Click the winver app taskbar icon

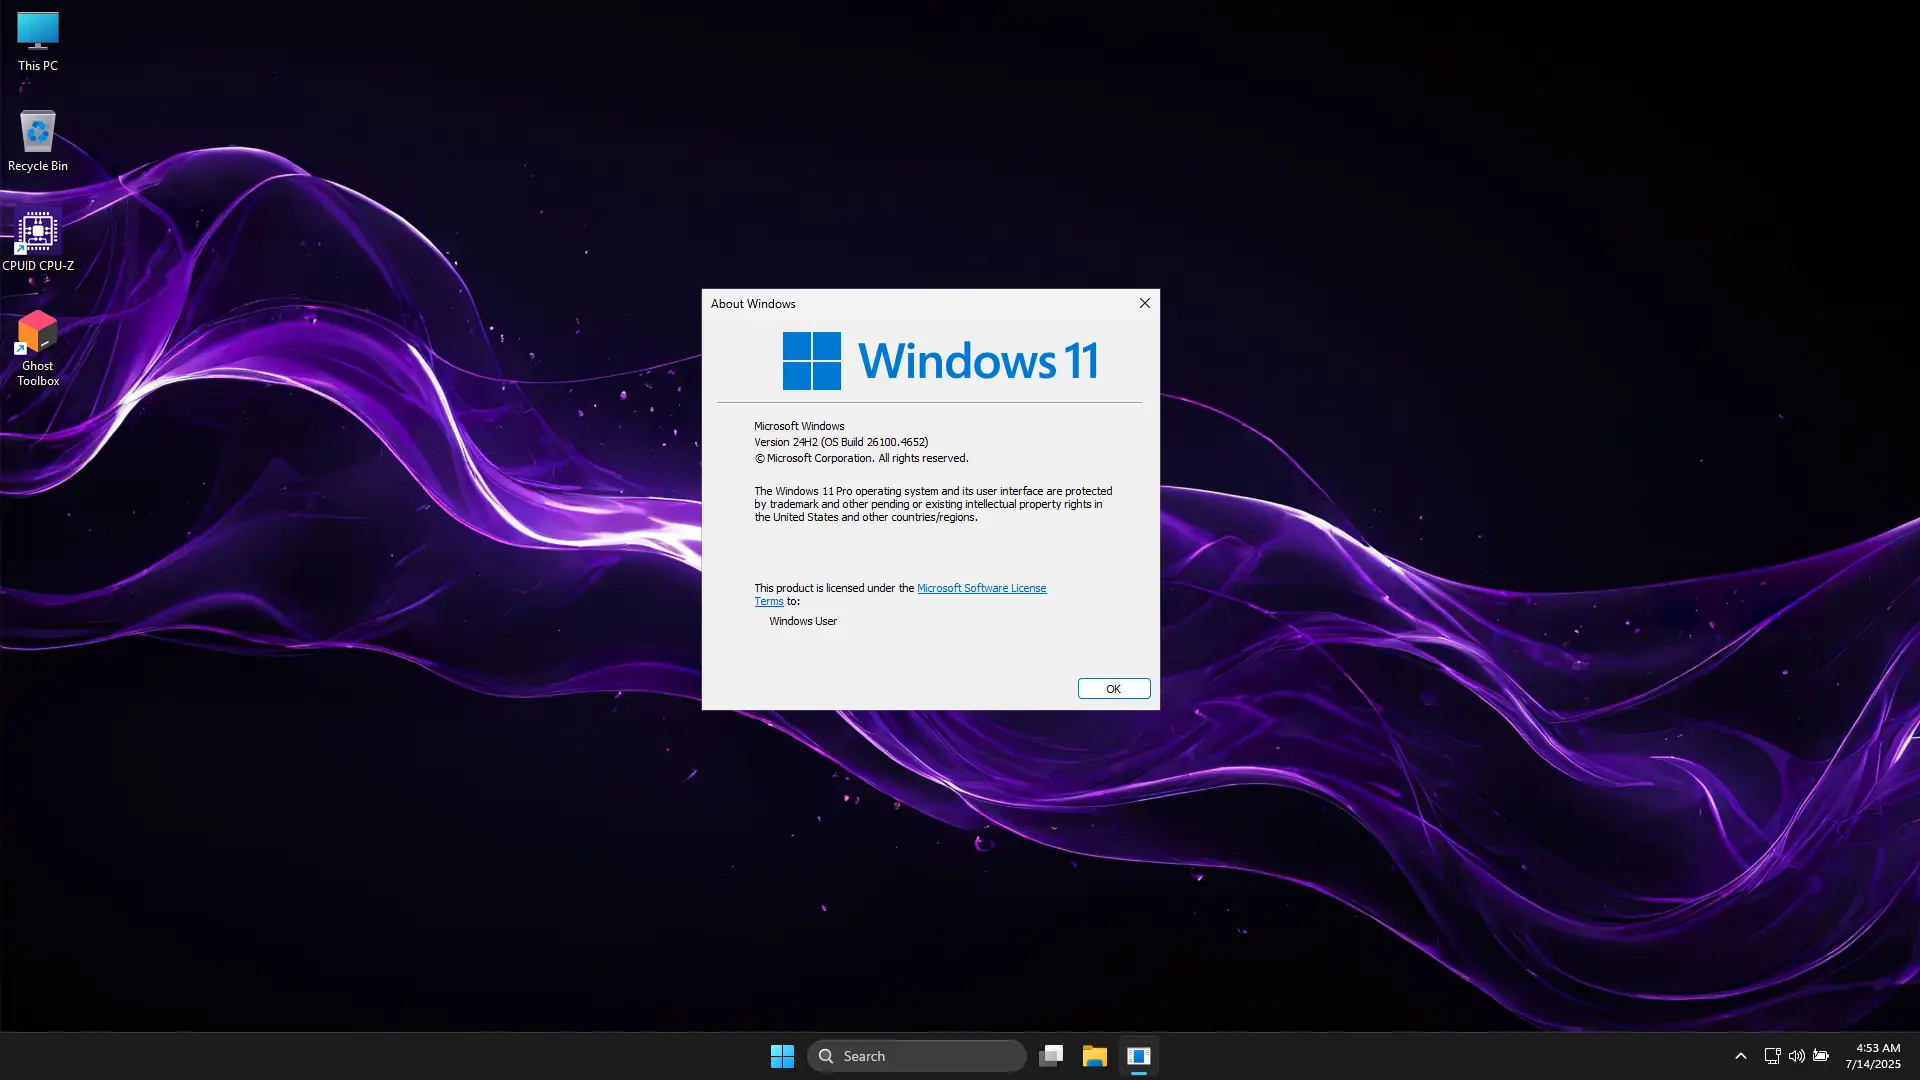[1139, 1056]
